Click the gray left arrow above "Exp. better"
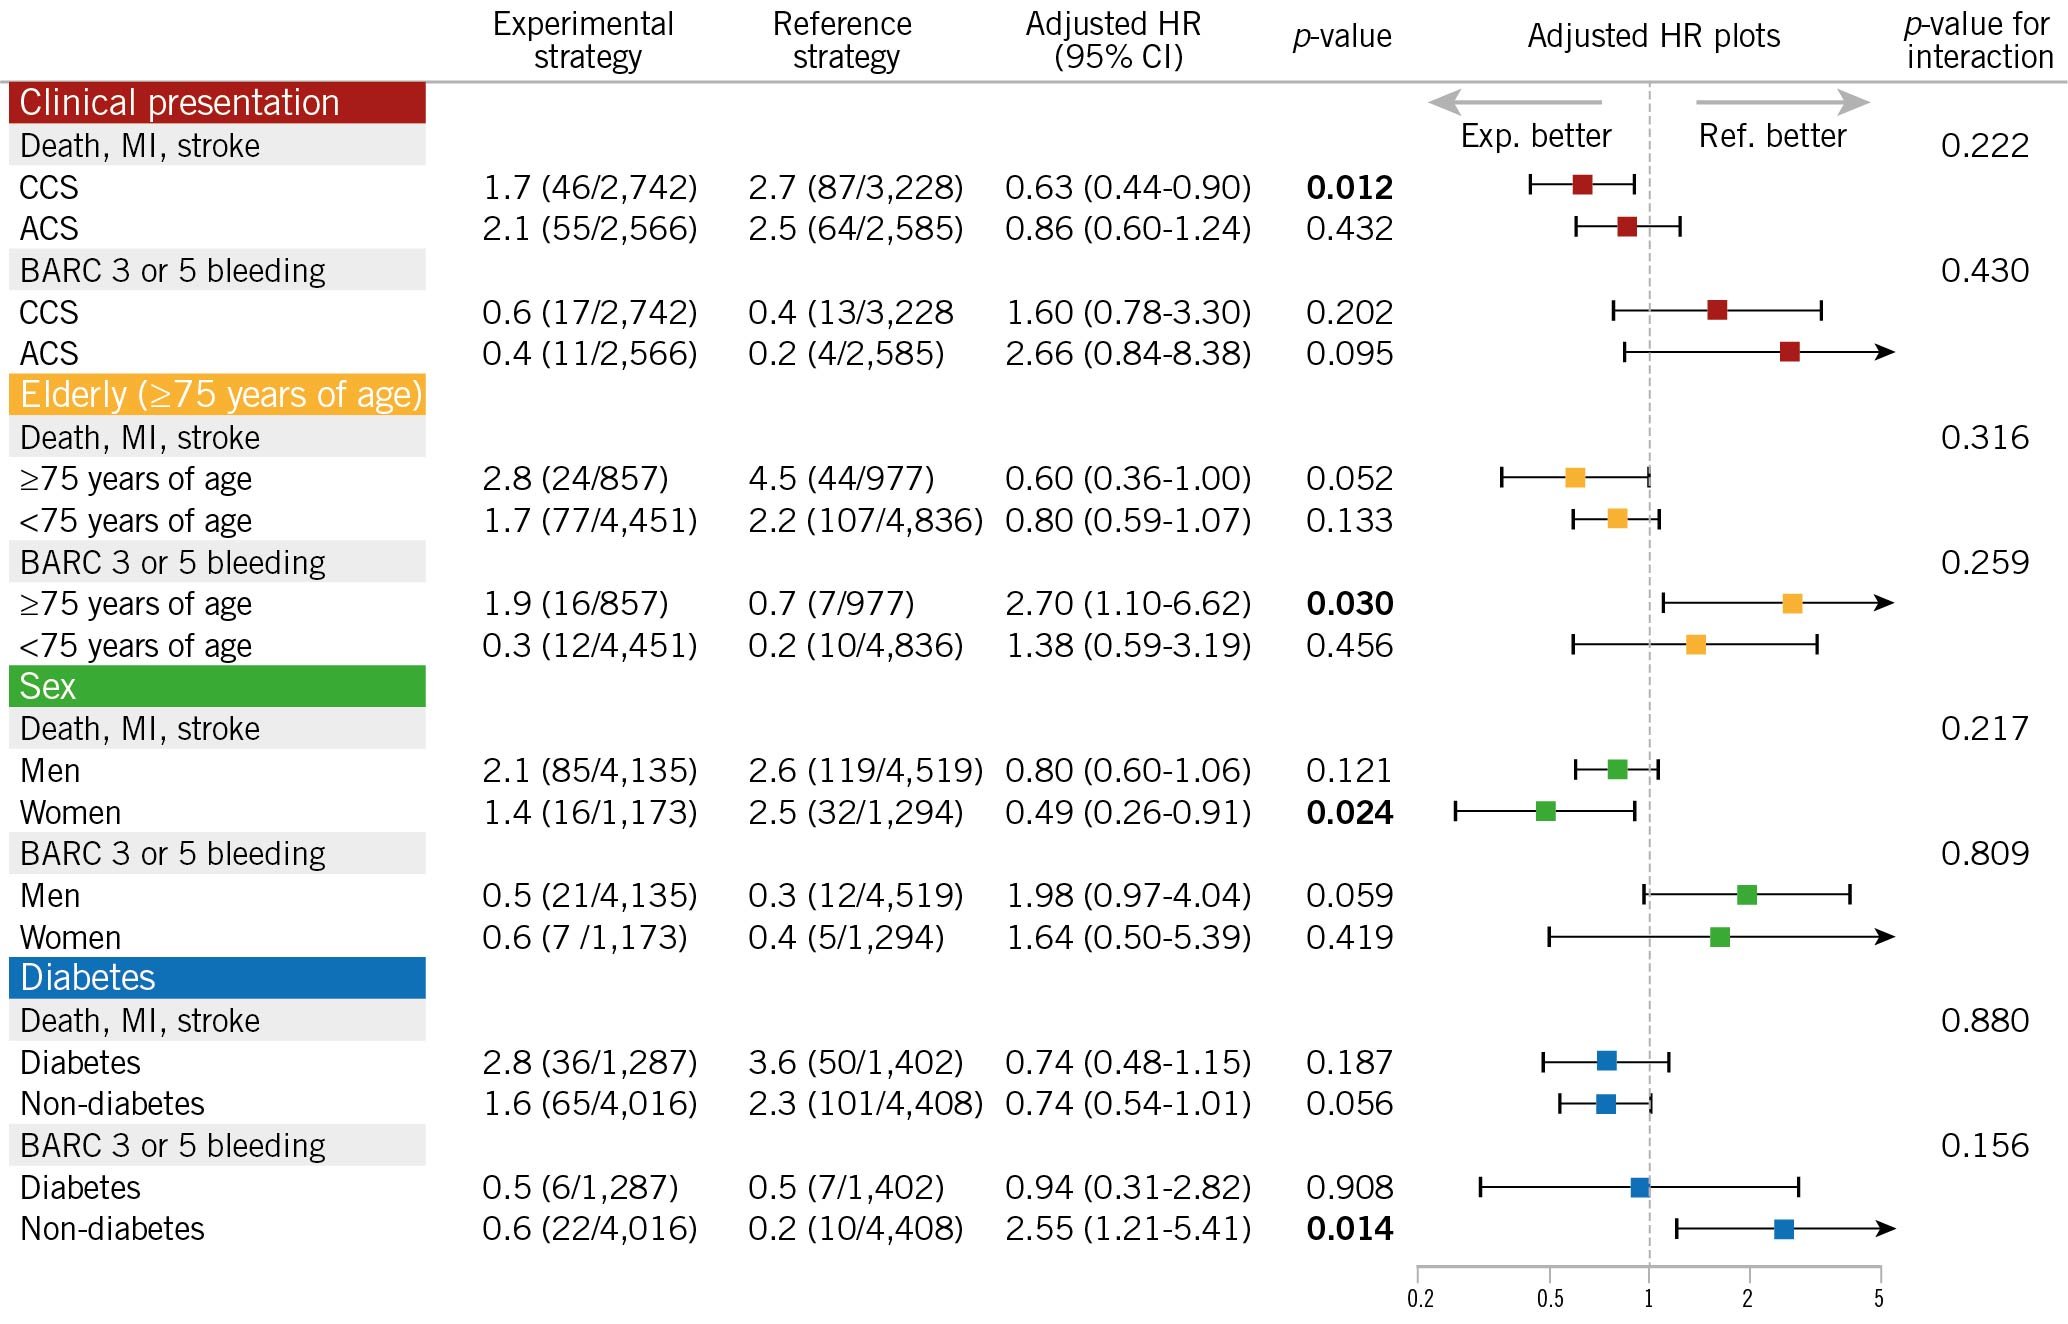The height and width of the screenshot is (1324, 2068). tap(1514, 102)
